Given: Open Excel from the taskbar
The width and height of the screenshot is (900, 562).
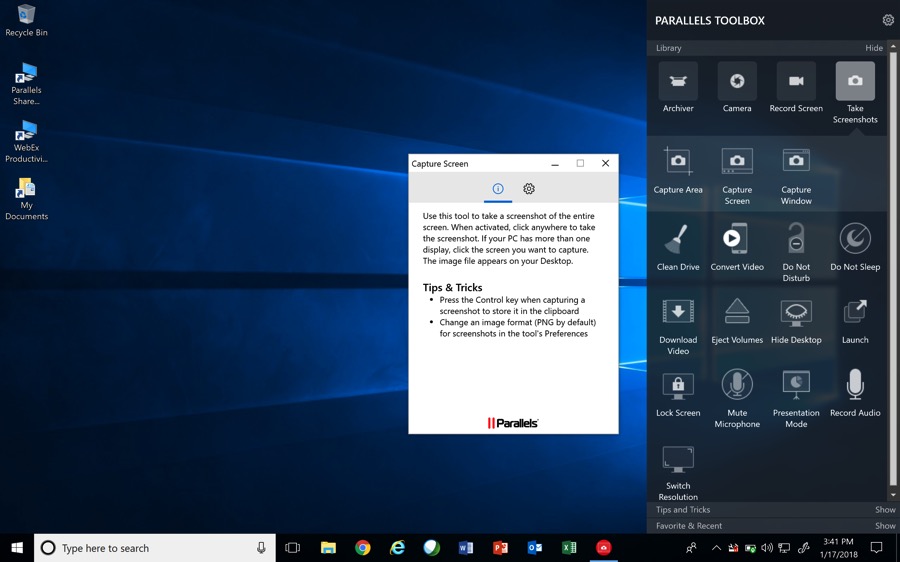Looking at the screenshot, I should [569, 548].
